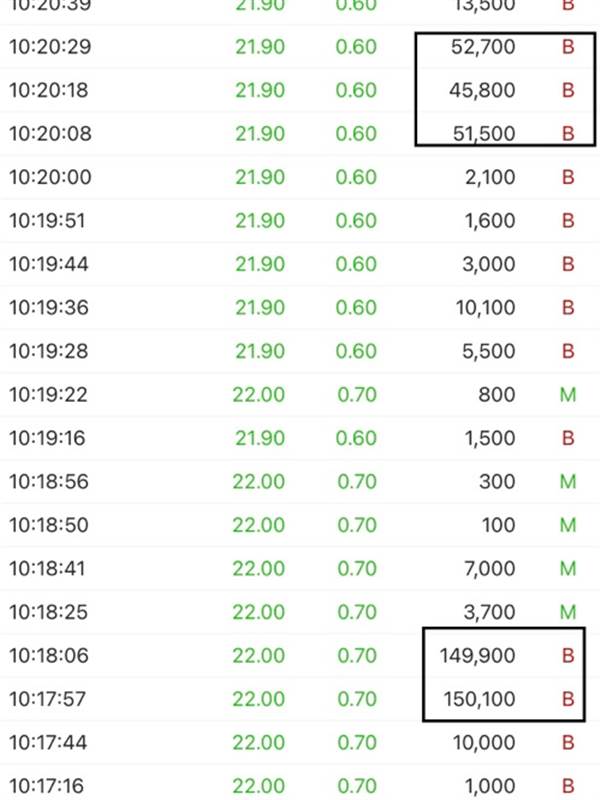Click the 1,500 volume at 10:19:16
The height and width of the screenshot is (800, 600).
click(489, 438)
